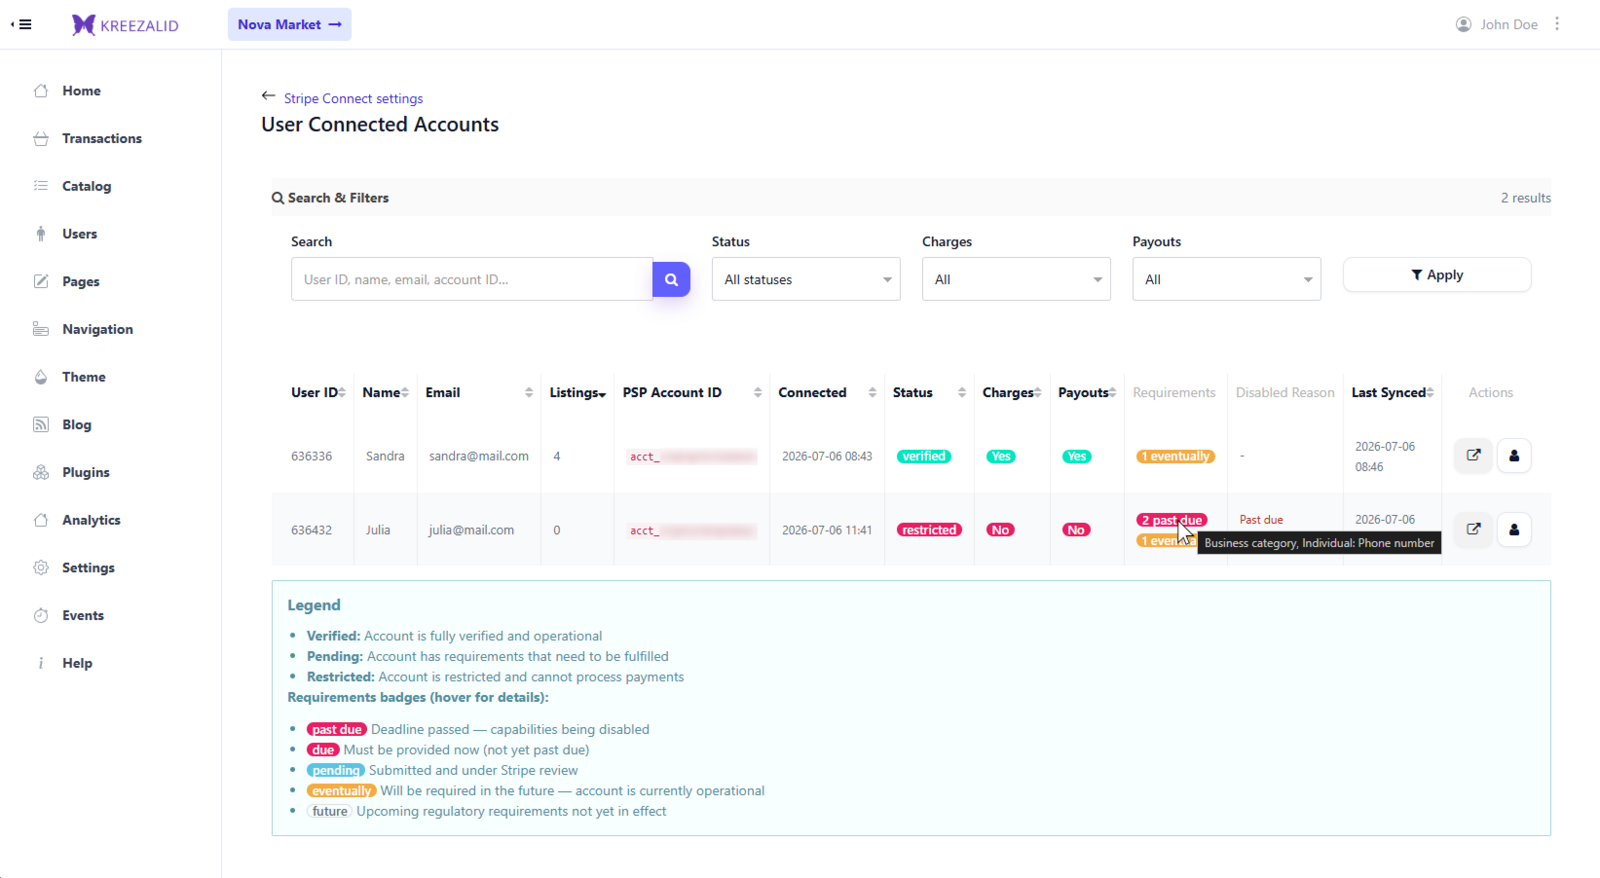Open Analytics in the sidebar
Image resolution: width=1600 pixels, height=878 pixels.
(91, 520)
